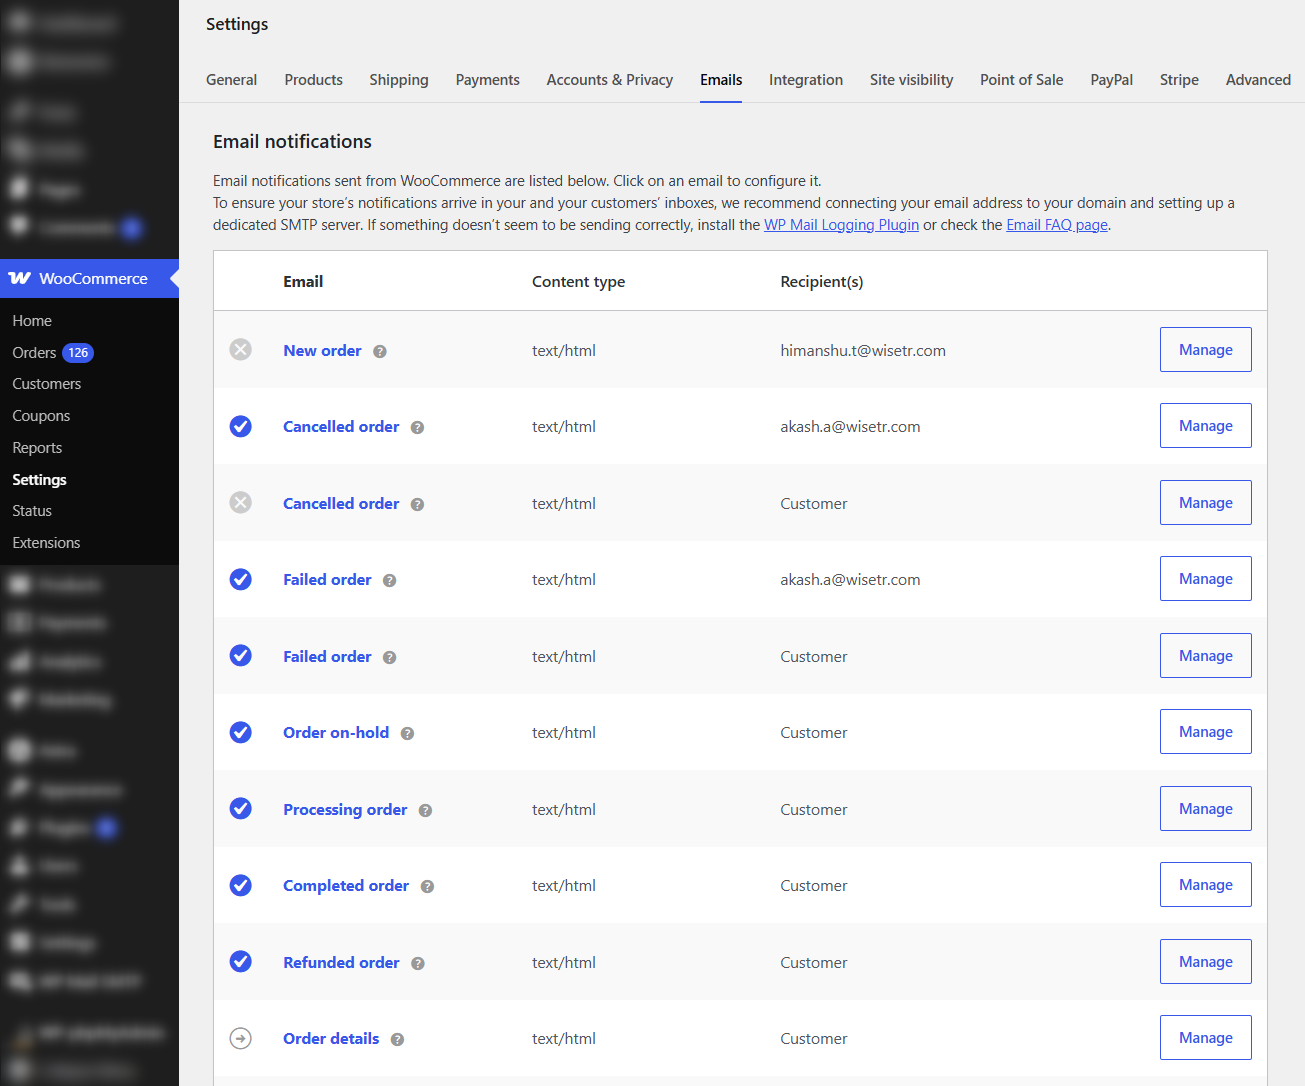Click the Orders count badge 126
1305x1086 pixels.
78,353
